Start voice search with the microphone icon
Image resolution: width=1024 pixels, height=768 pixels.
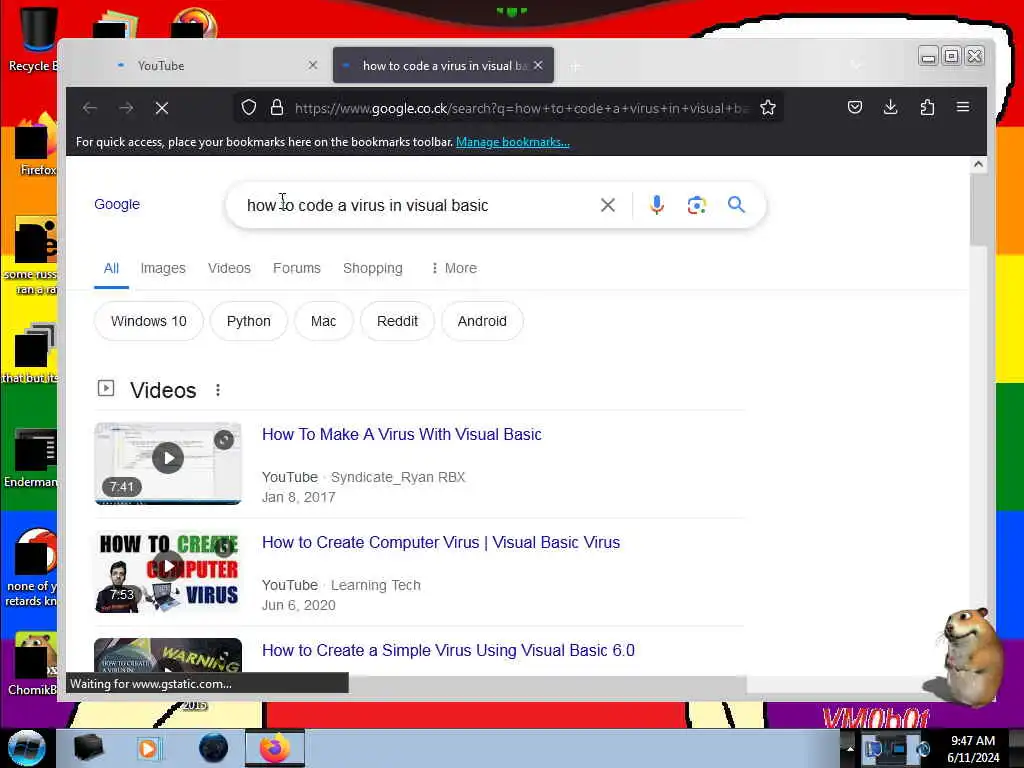pos(656,205)
